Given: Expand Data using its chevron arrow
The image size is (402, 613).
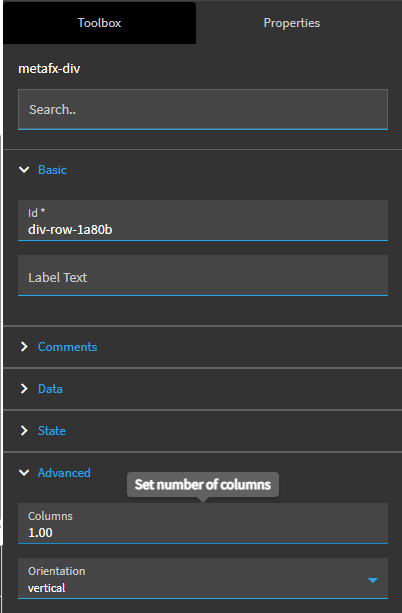Looking at the screenshot, I should pyautogui.click(x=24, y=389).
